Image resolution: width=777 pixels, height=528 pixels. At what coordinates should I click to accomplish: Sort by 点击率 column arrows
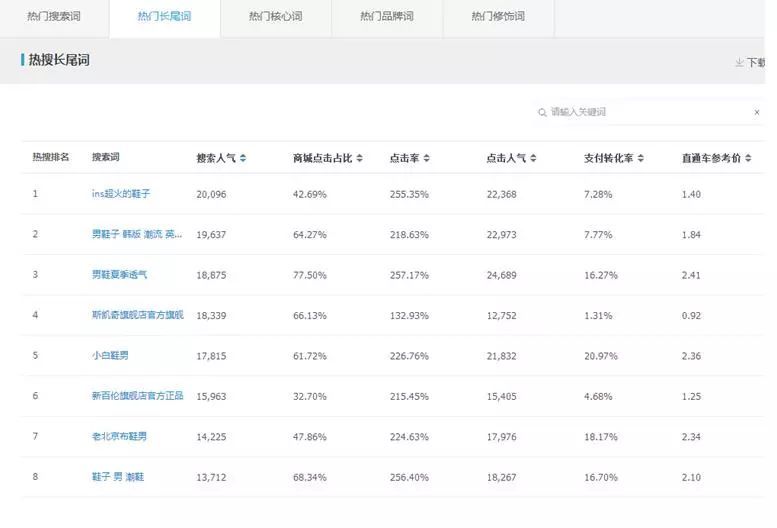pos(427,158)
